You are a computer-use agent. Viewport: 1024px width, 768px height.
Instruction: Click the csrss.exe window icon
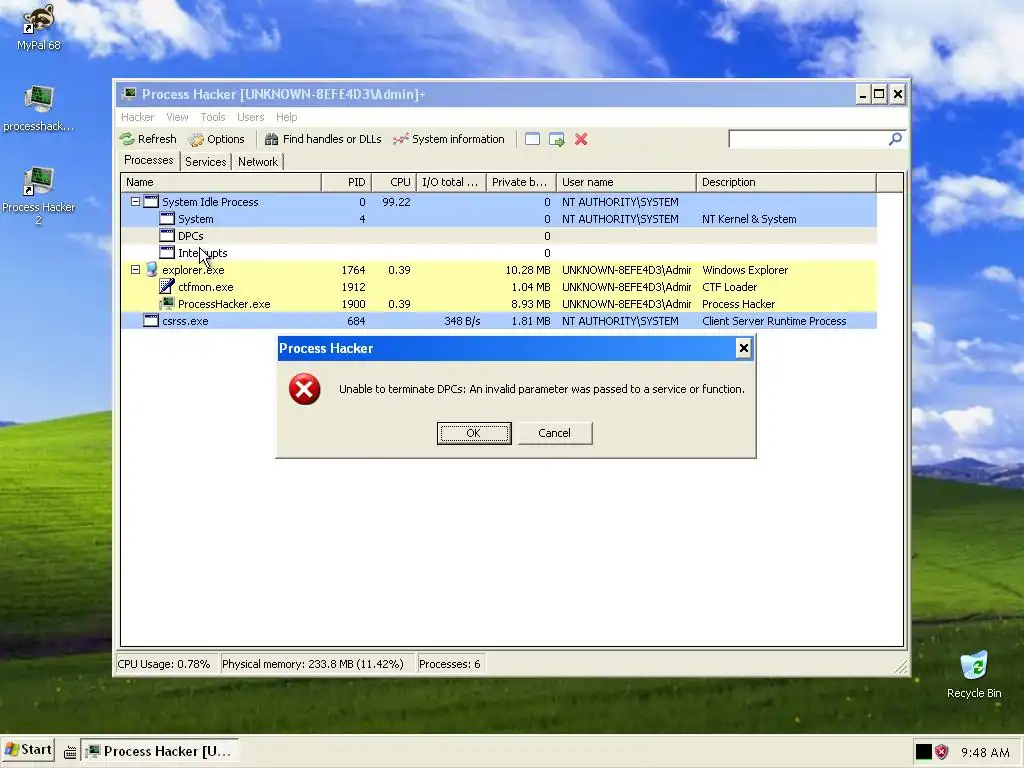151,321
